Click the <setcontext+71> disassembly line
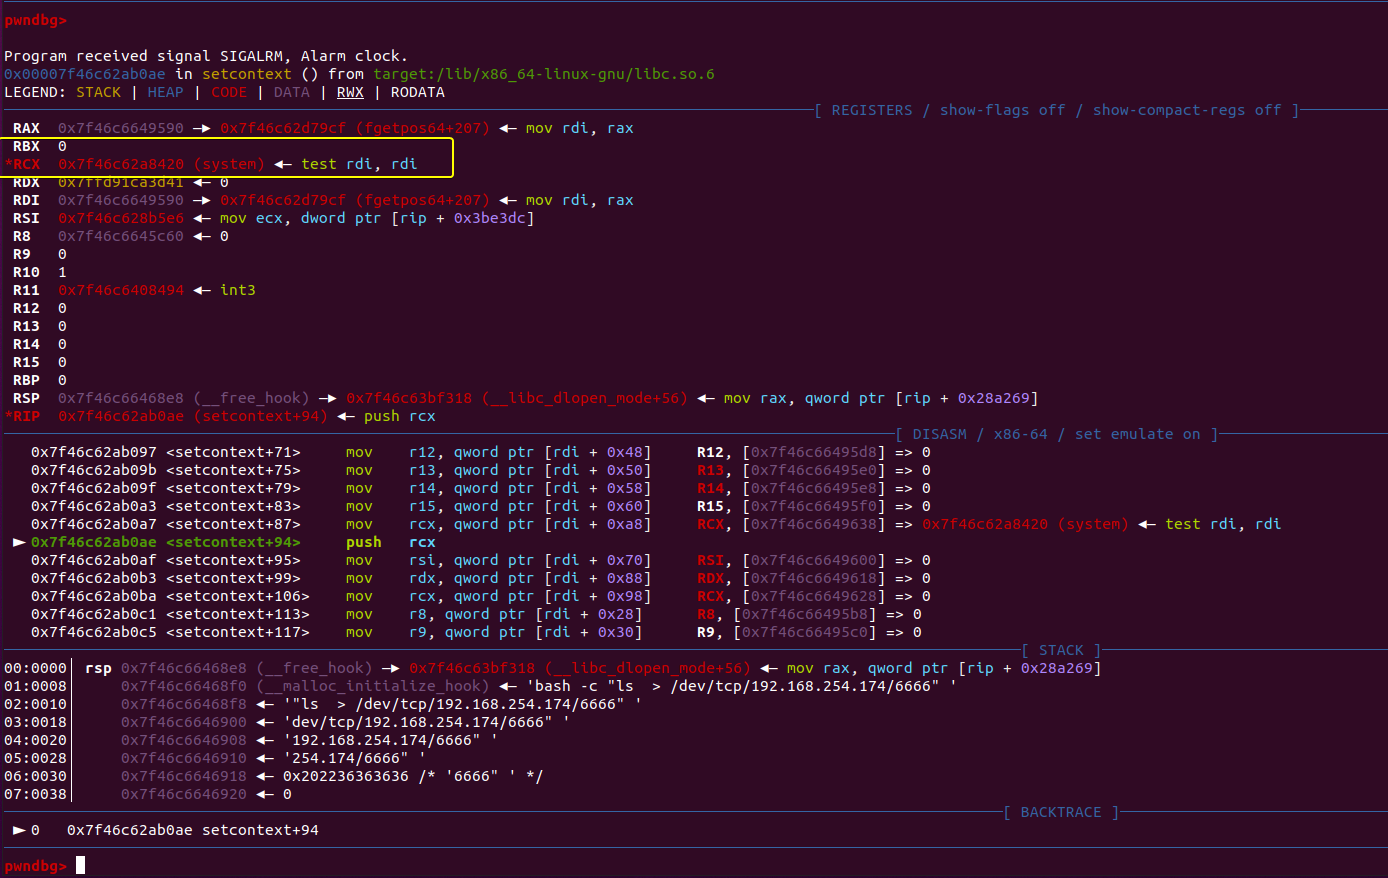1388x878 pixels. pos(480,452)
